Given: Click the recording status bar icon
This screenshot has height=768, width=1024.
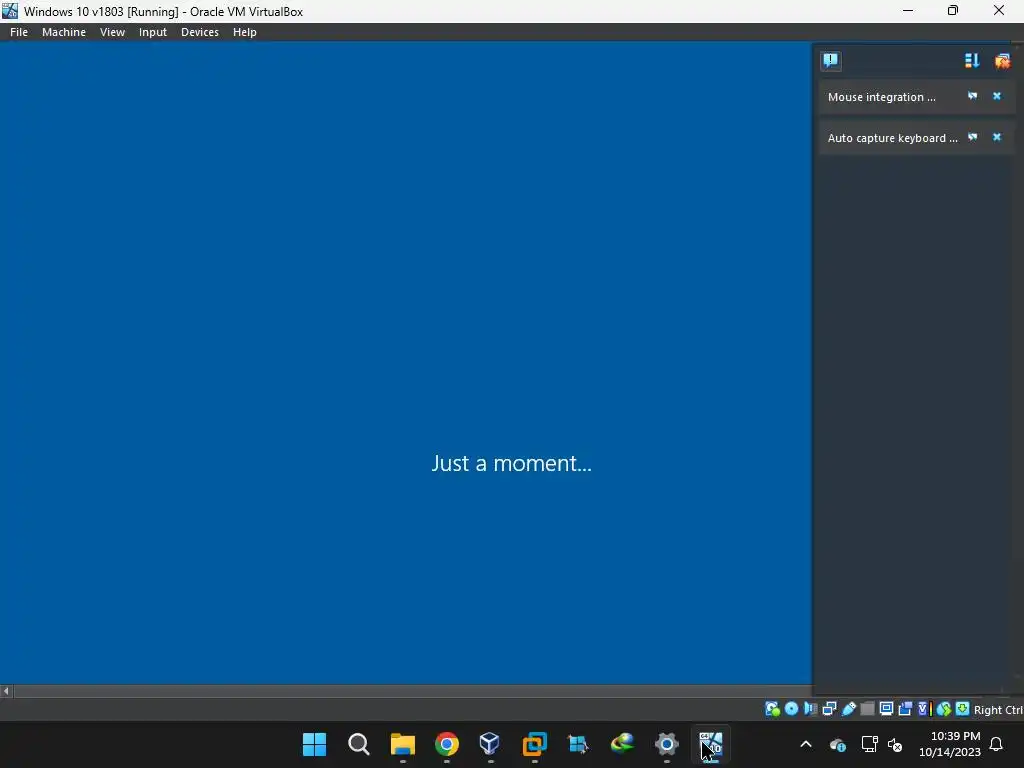Looking at the screenshot, I should click(x=905, y=709).
